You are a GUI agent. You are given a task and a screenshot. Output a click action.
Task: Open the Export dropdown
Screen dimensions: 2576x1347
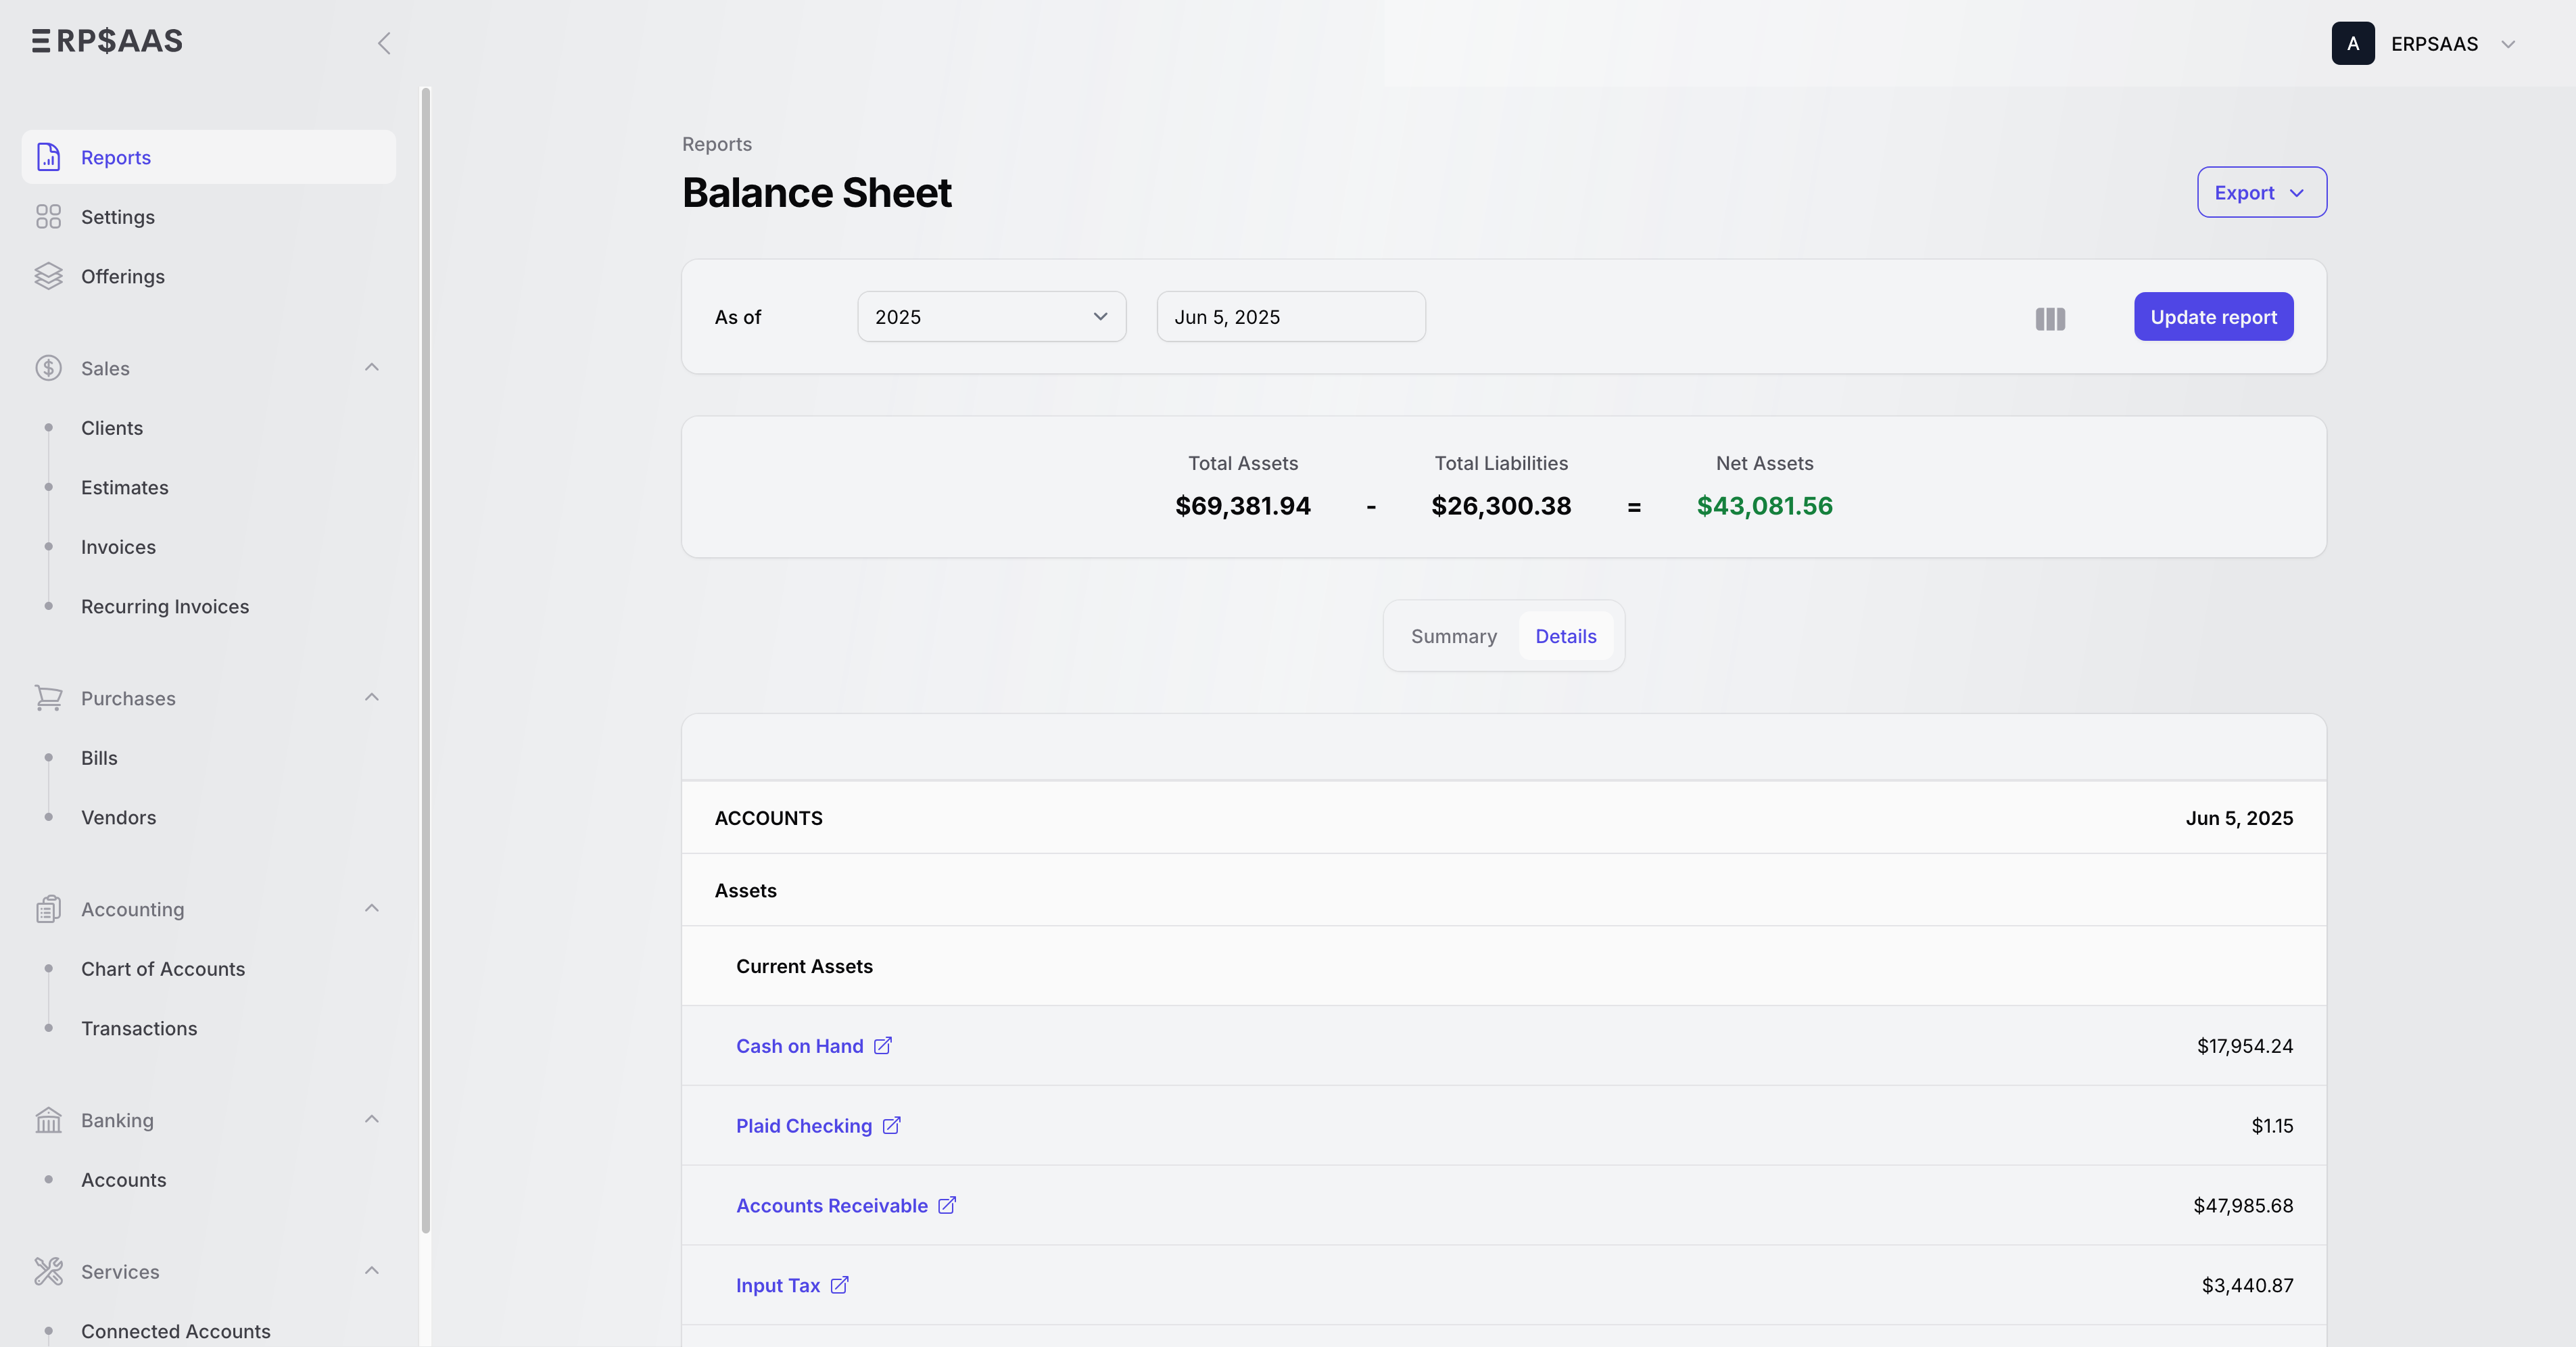(2261, 192)
